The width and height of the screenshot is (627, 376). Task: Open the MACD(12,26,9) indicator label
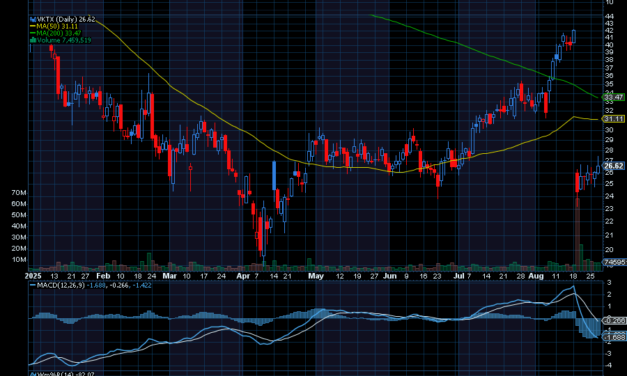point(61,285)
